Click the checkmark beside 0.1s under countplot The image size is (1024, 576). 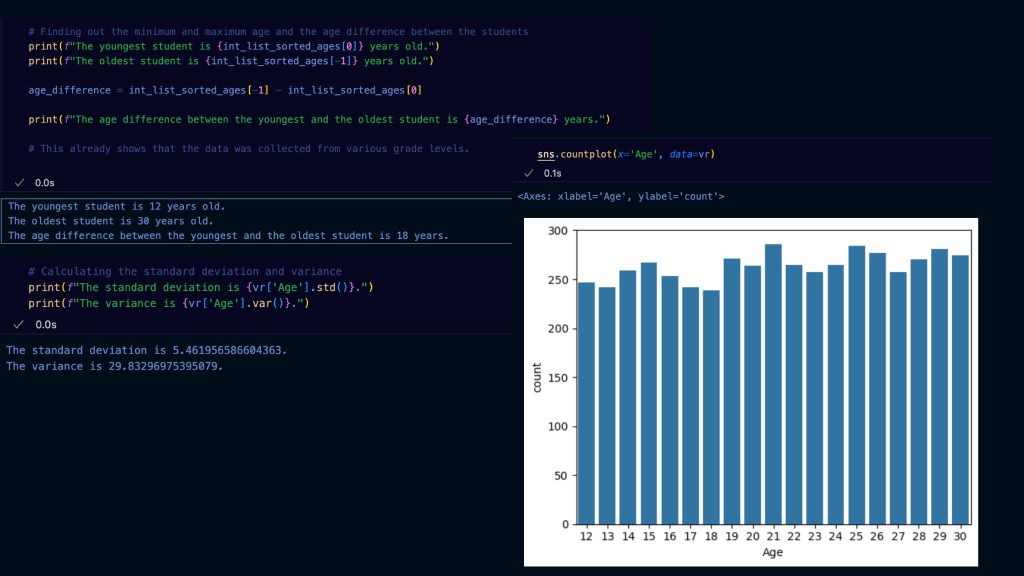(528, 173)
